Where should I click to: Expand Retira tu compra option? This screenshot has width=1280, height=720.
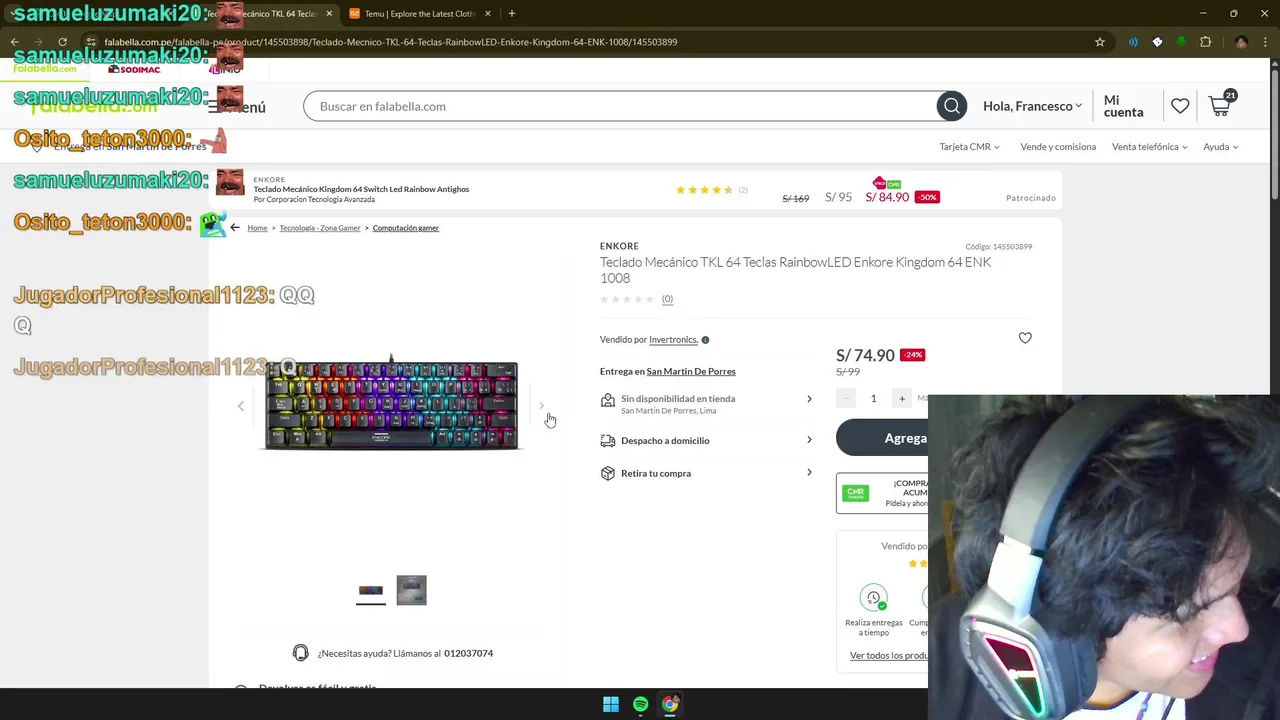coord(706,473)
